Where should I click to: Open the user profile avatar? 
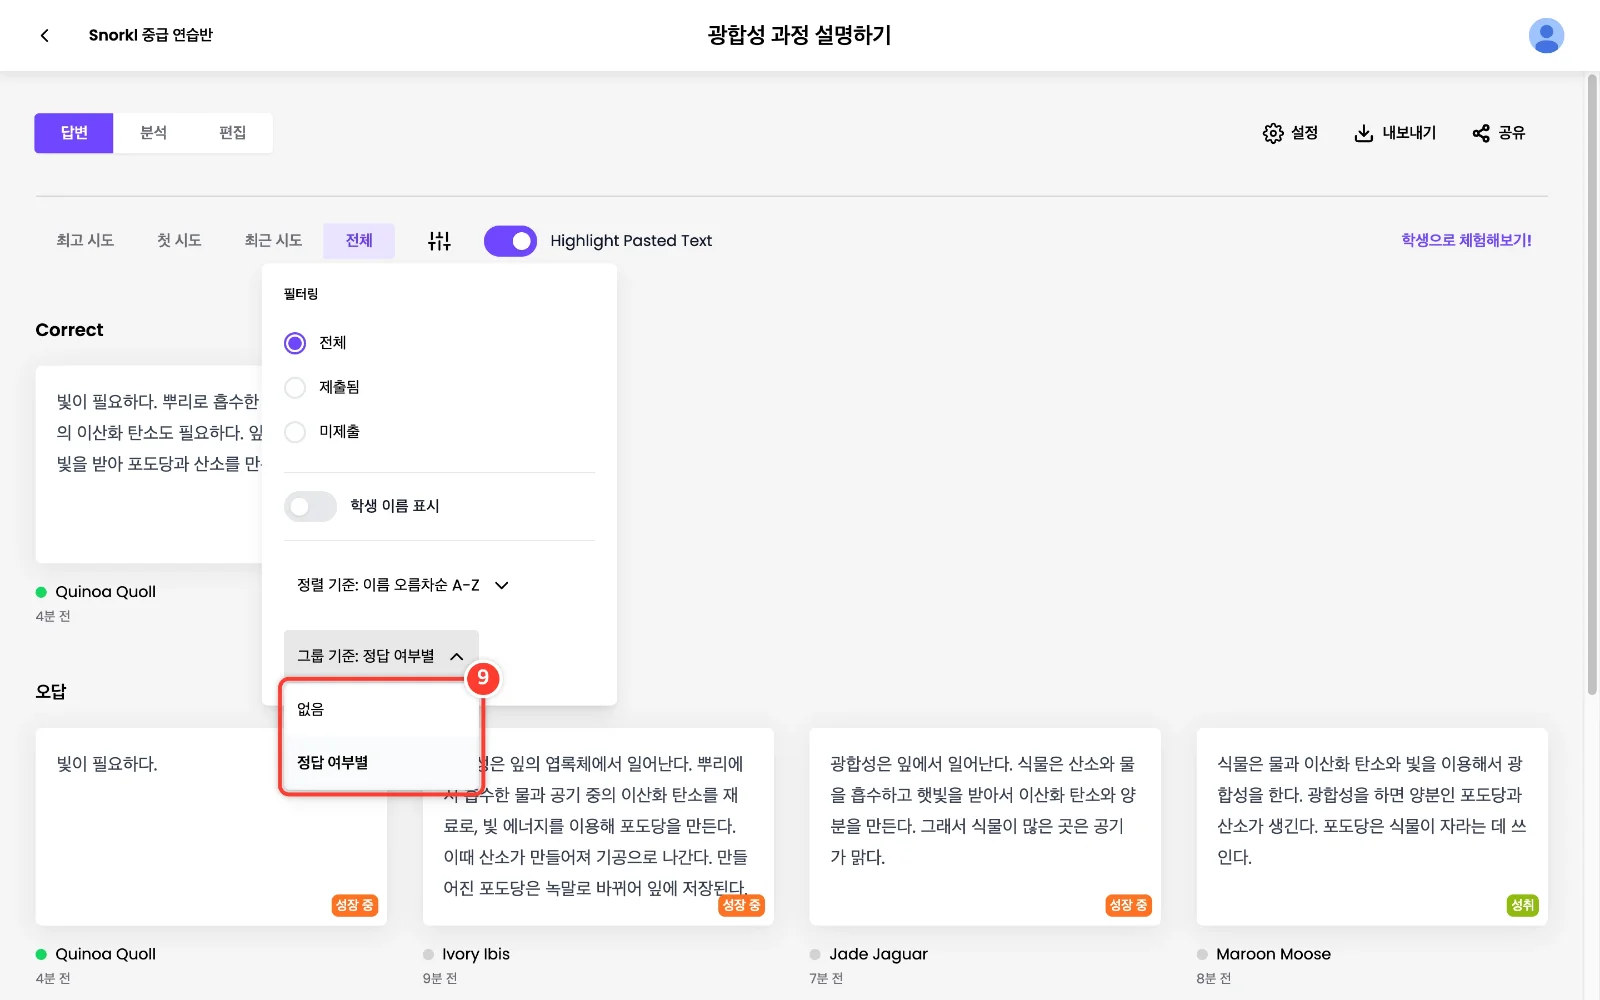(1546, 35)
